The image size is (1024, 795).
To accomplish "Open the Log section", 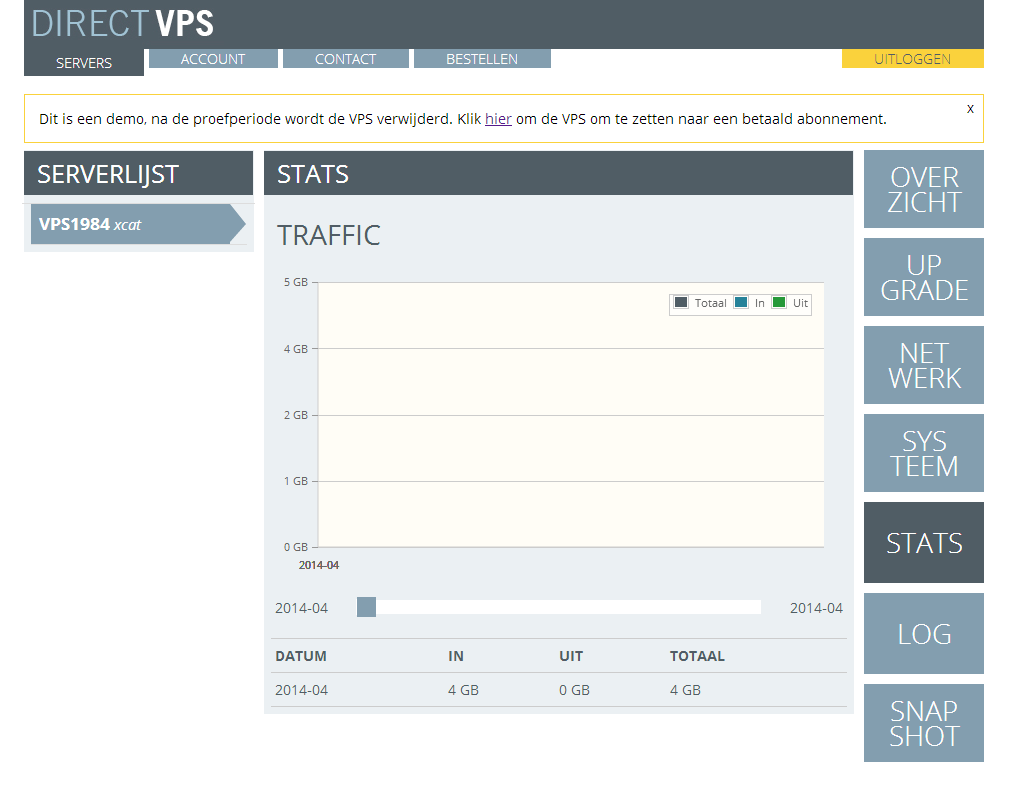I will (923, 633).
